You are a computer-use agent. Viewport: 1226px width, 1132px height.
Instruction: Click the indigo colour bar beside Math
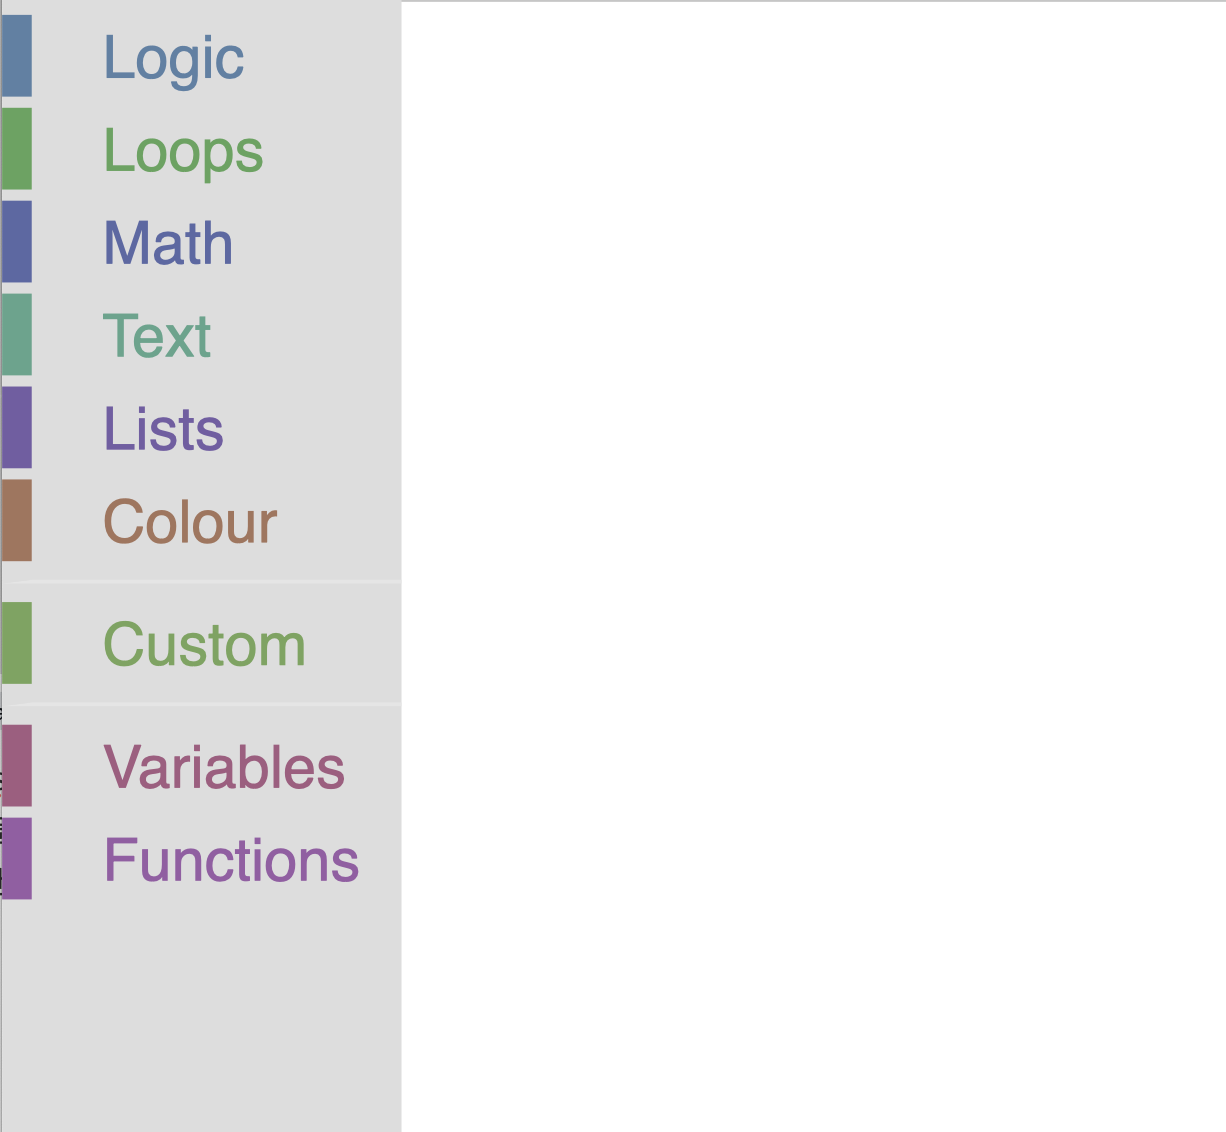coord(17,242)
